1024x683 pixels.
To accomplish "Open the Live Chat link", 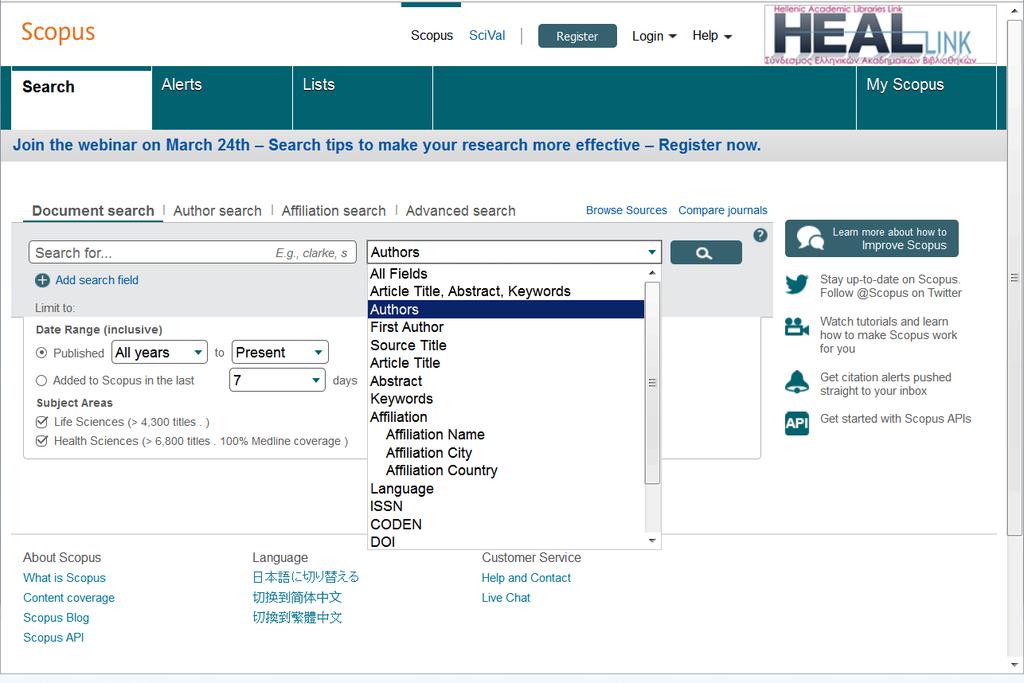I will 505,597.
